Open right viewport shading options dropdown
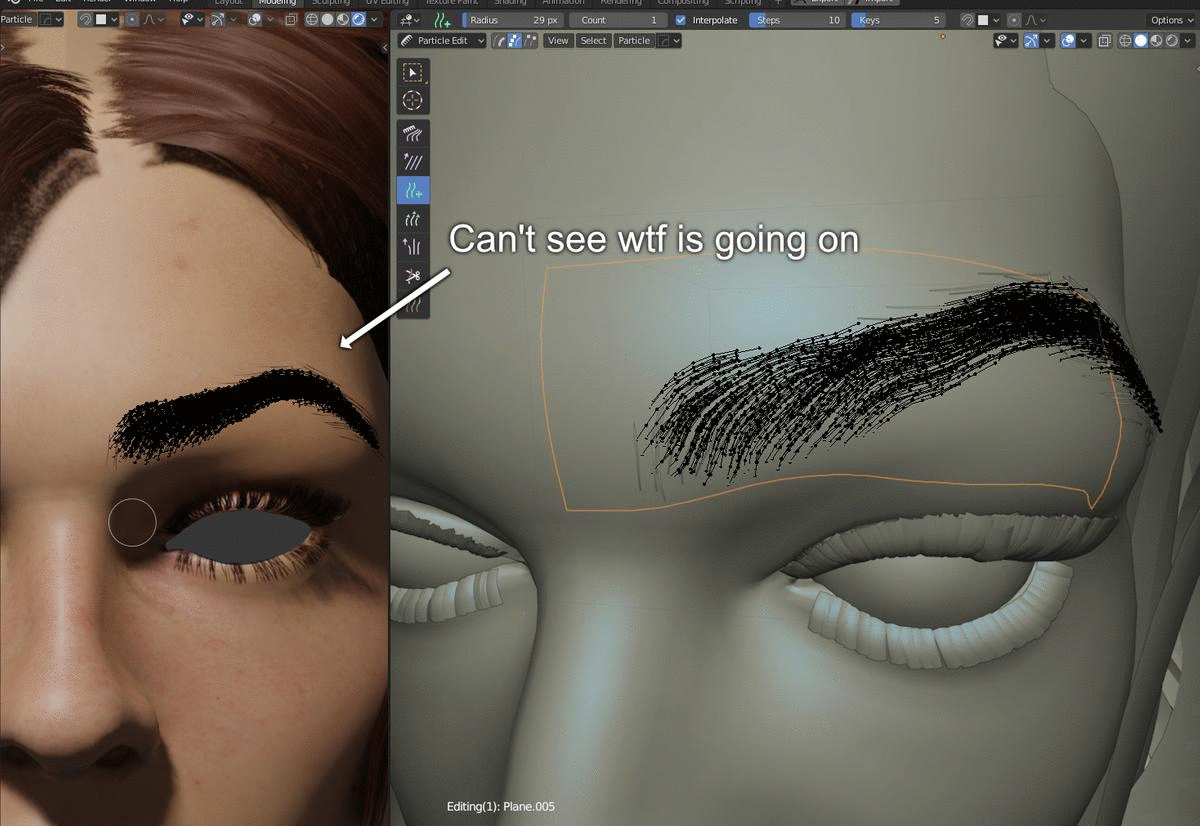 click(x=1187, y=41)
